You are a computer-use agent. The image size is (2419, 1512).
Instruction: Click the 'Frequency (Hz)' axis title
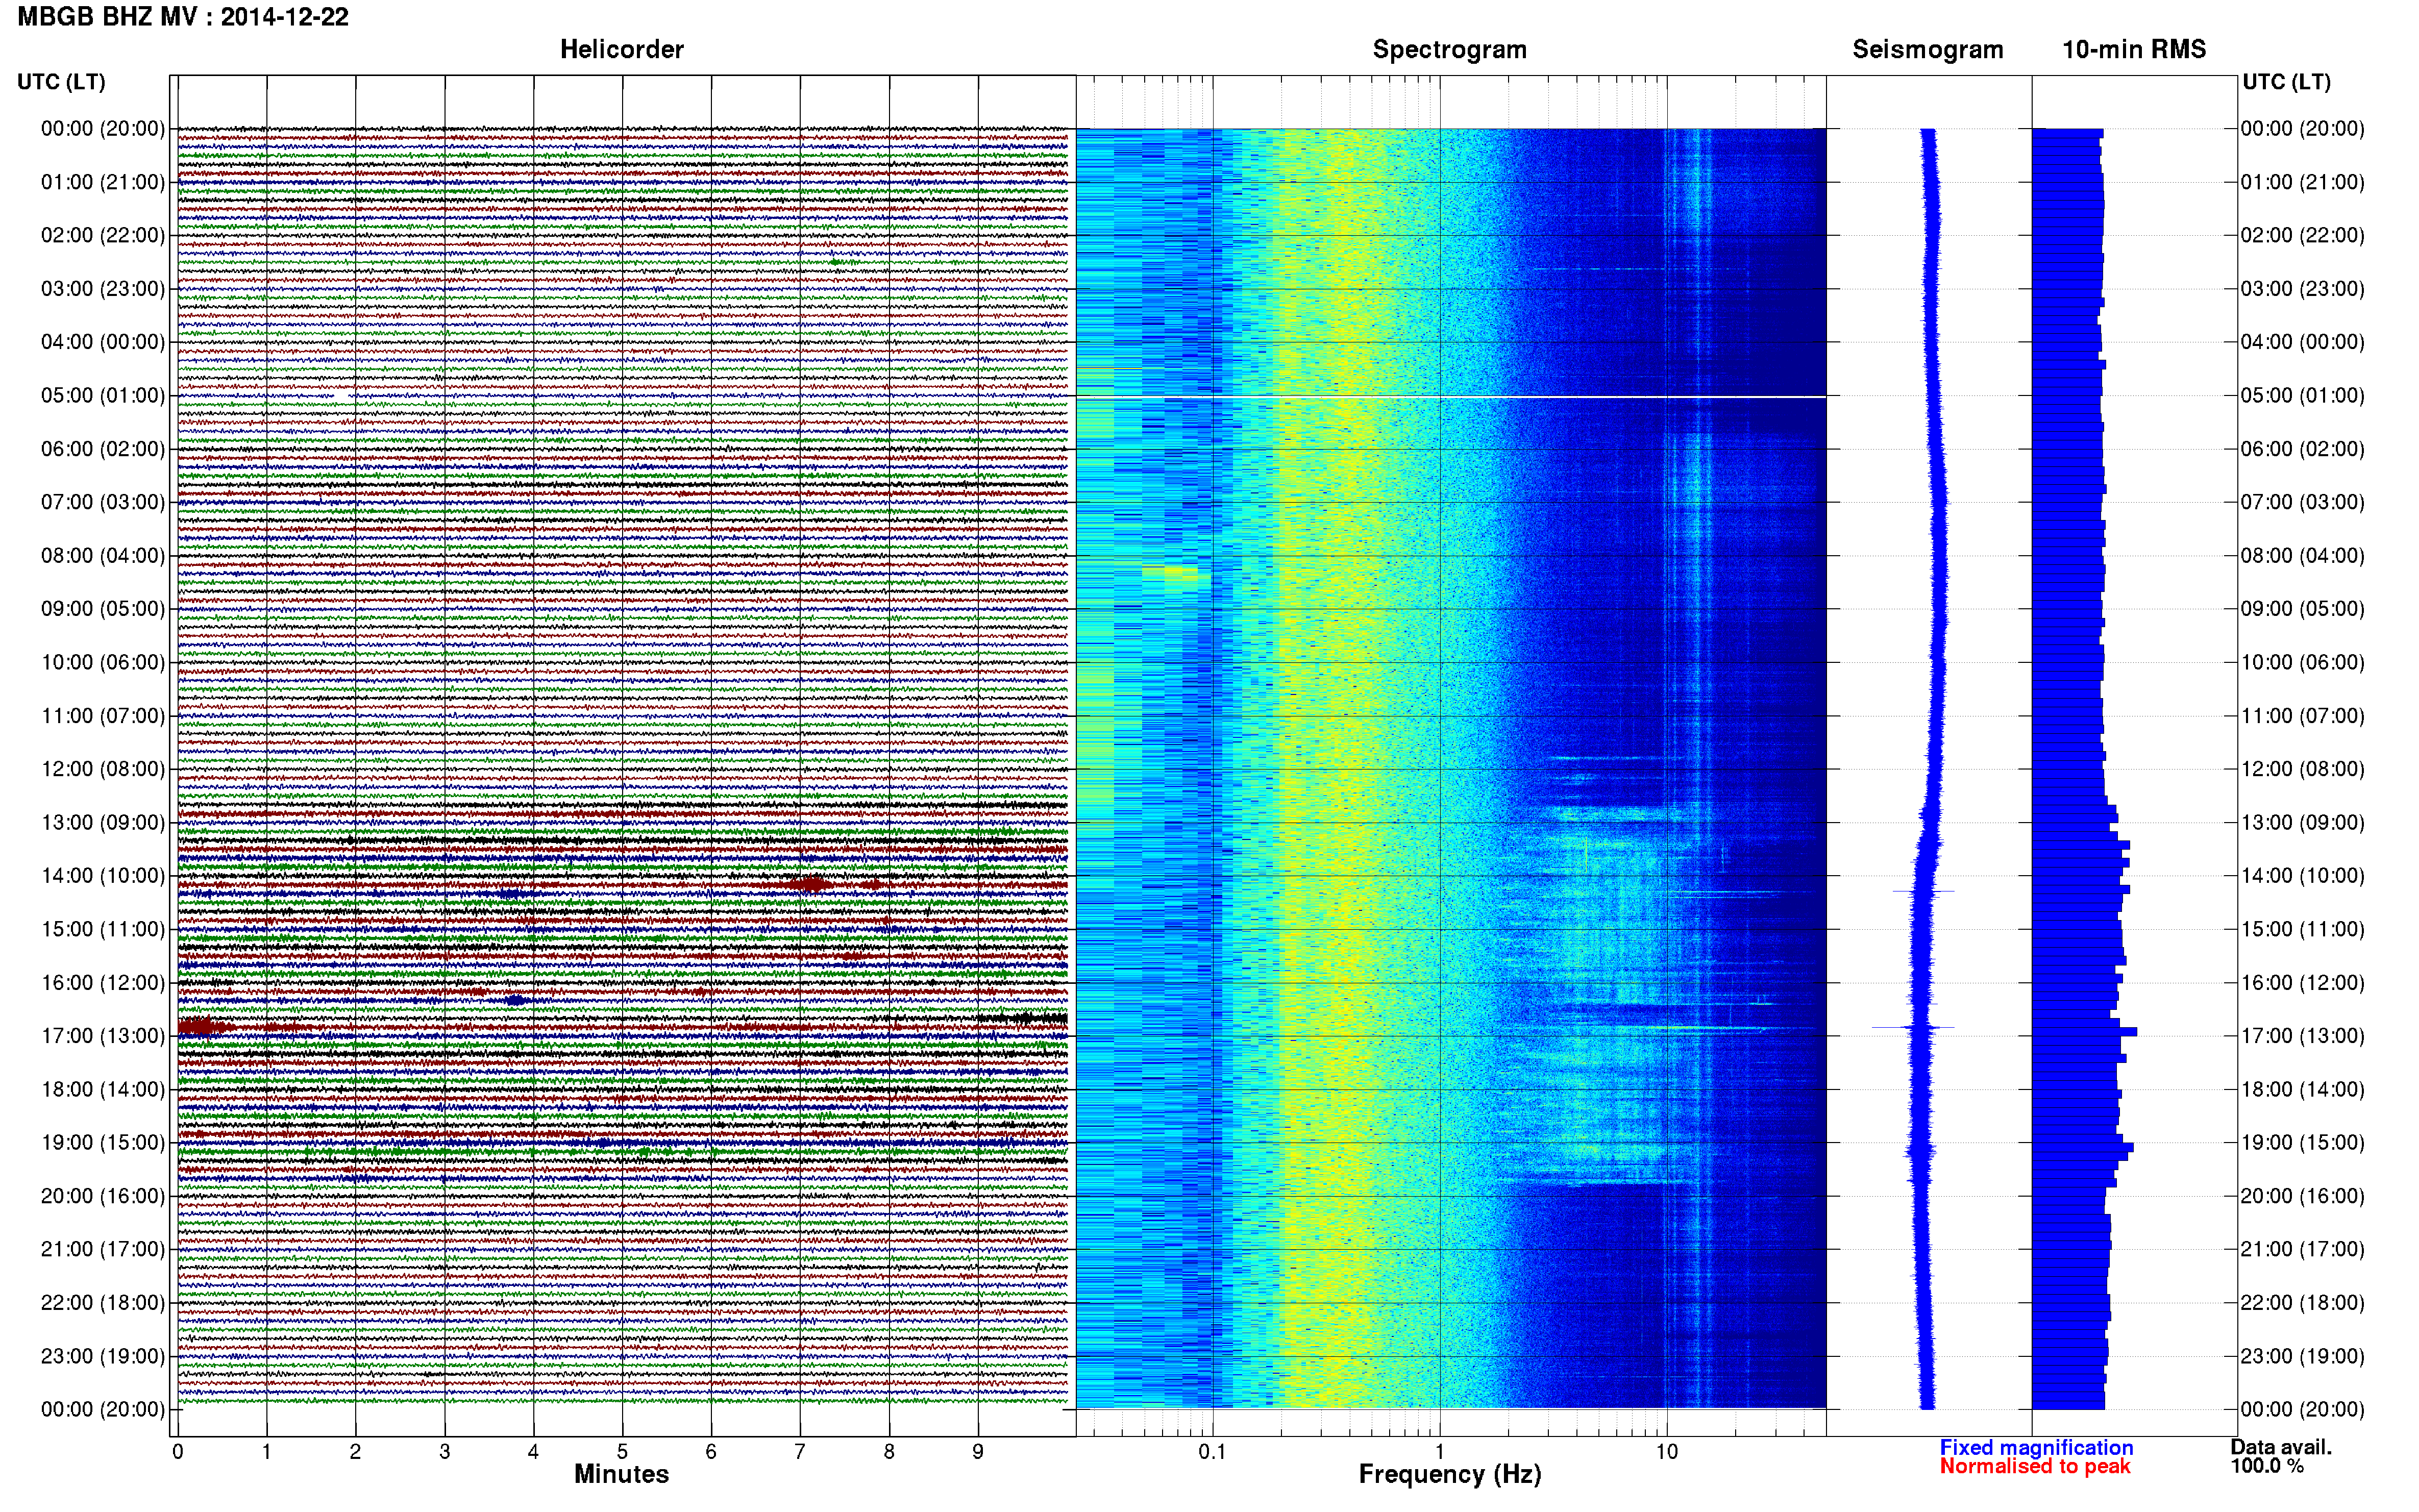click(1449, 1474)
